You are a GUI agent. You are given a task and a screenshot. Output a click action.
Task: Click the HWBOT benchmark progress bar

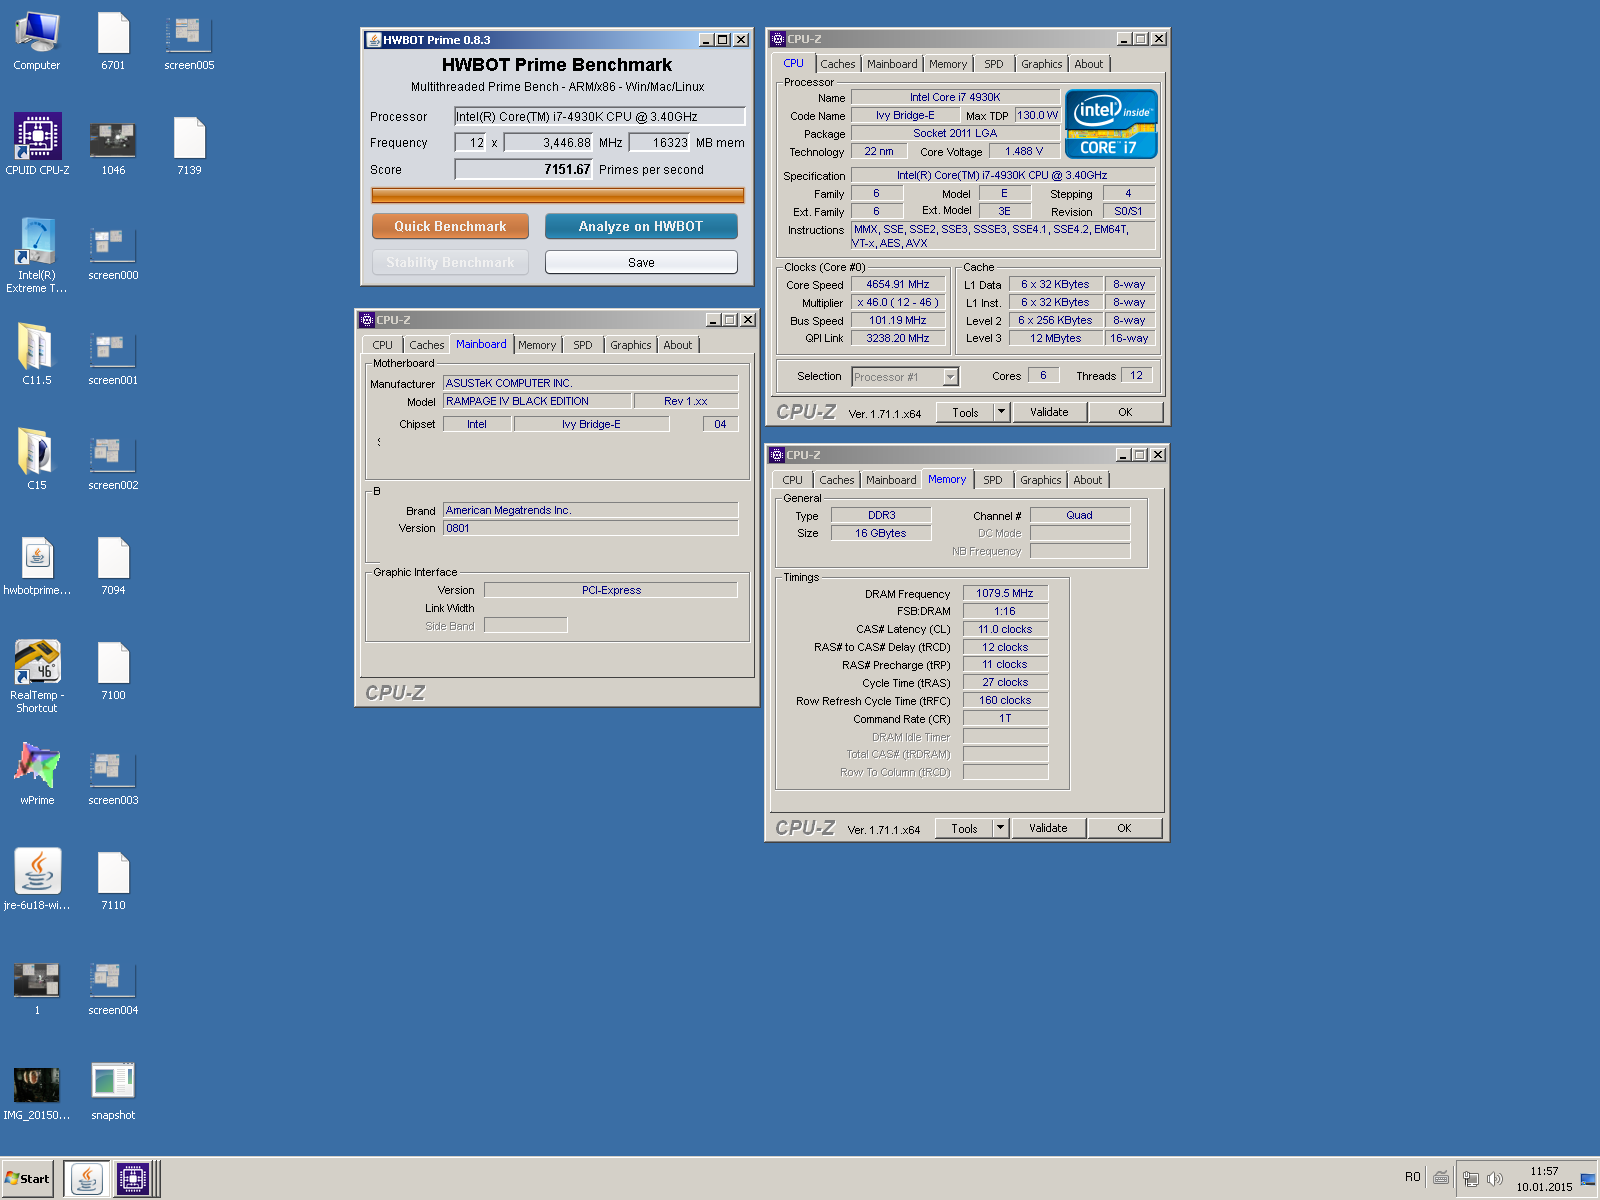(558, 195)
